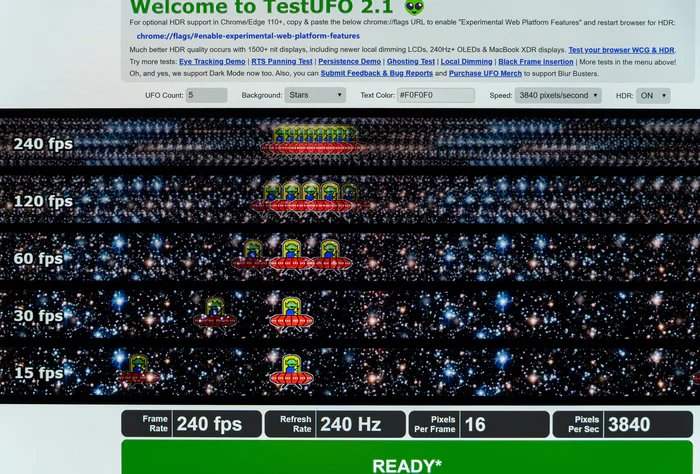Click the Text Color field showing #F0F0F0
The image size is (700, 474).
436,95
